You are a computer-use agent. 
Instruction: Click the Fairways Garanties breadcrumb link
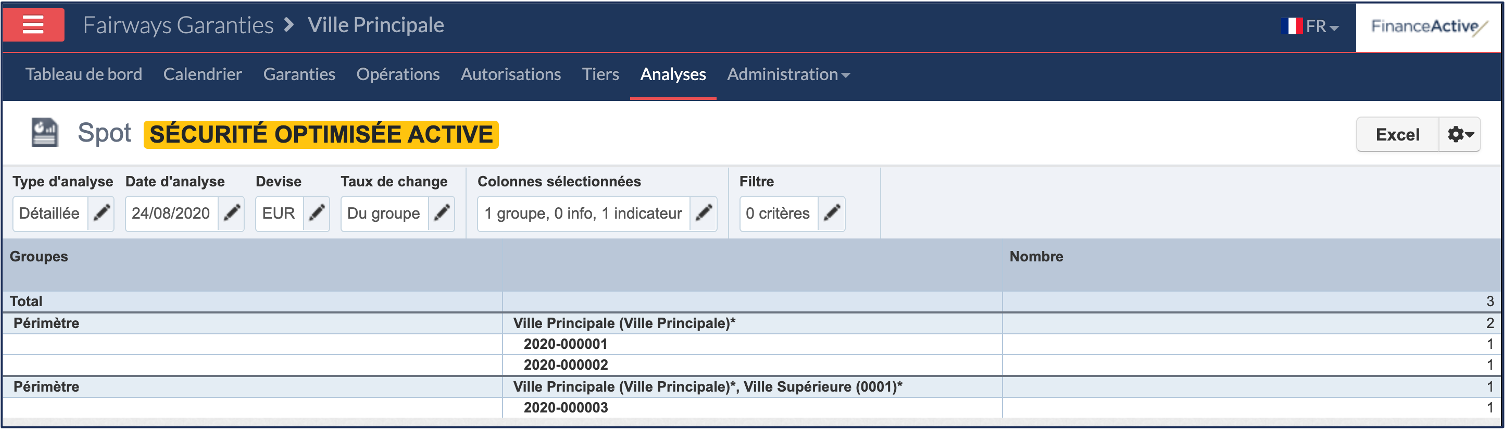coord(178,25)
